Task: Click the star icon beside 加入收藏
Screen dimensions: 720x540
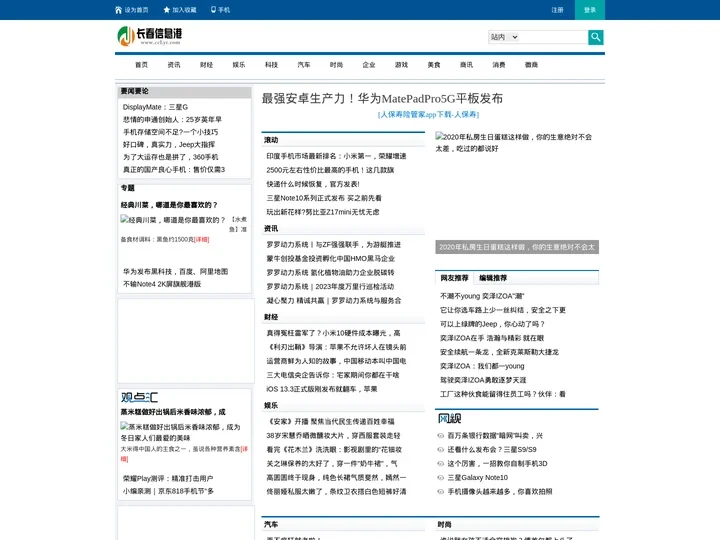Action: pos(167,10)
